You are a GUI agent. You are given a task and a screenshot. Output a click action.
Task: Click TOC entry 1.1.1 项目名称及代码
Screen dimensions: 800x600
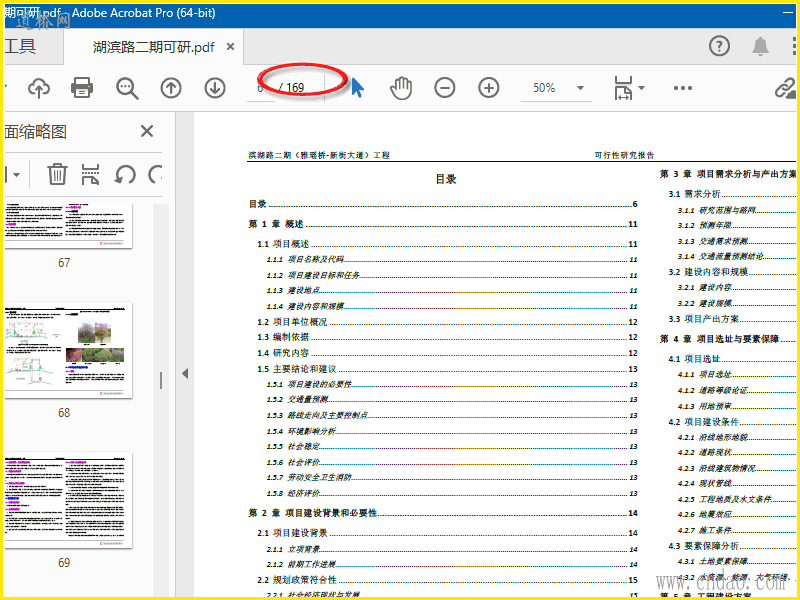coord(452,260)
